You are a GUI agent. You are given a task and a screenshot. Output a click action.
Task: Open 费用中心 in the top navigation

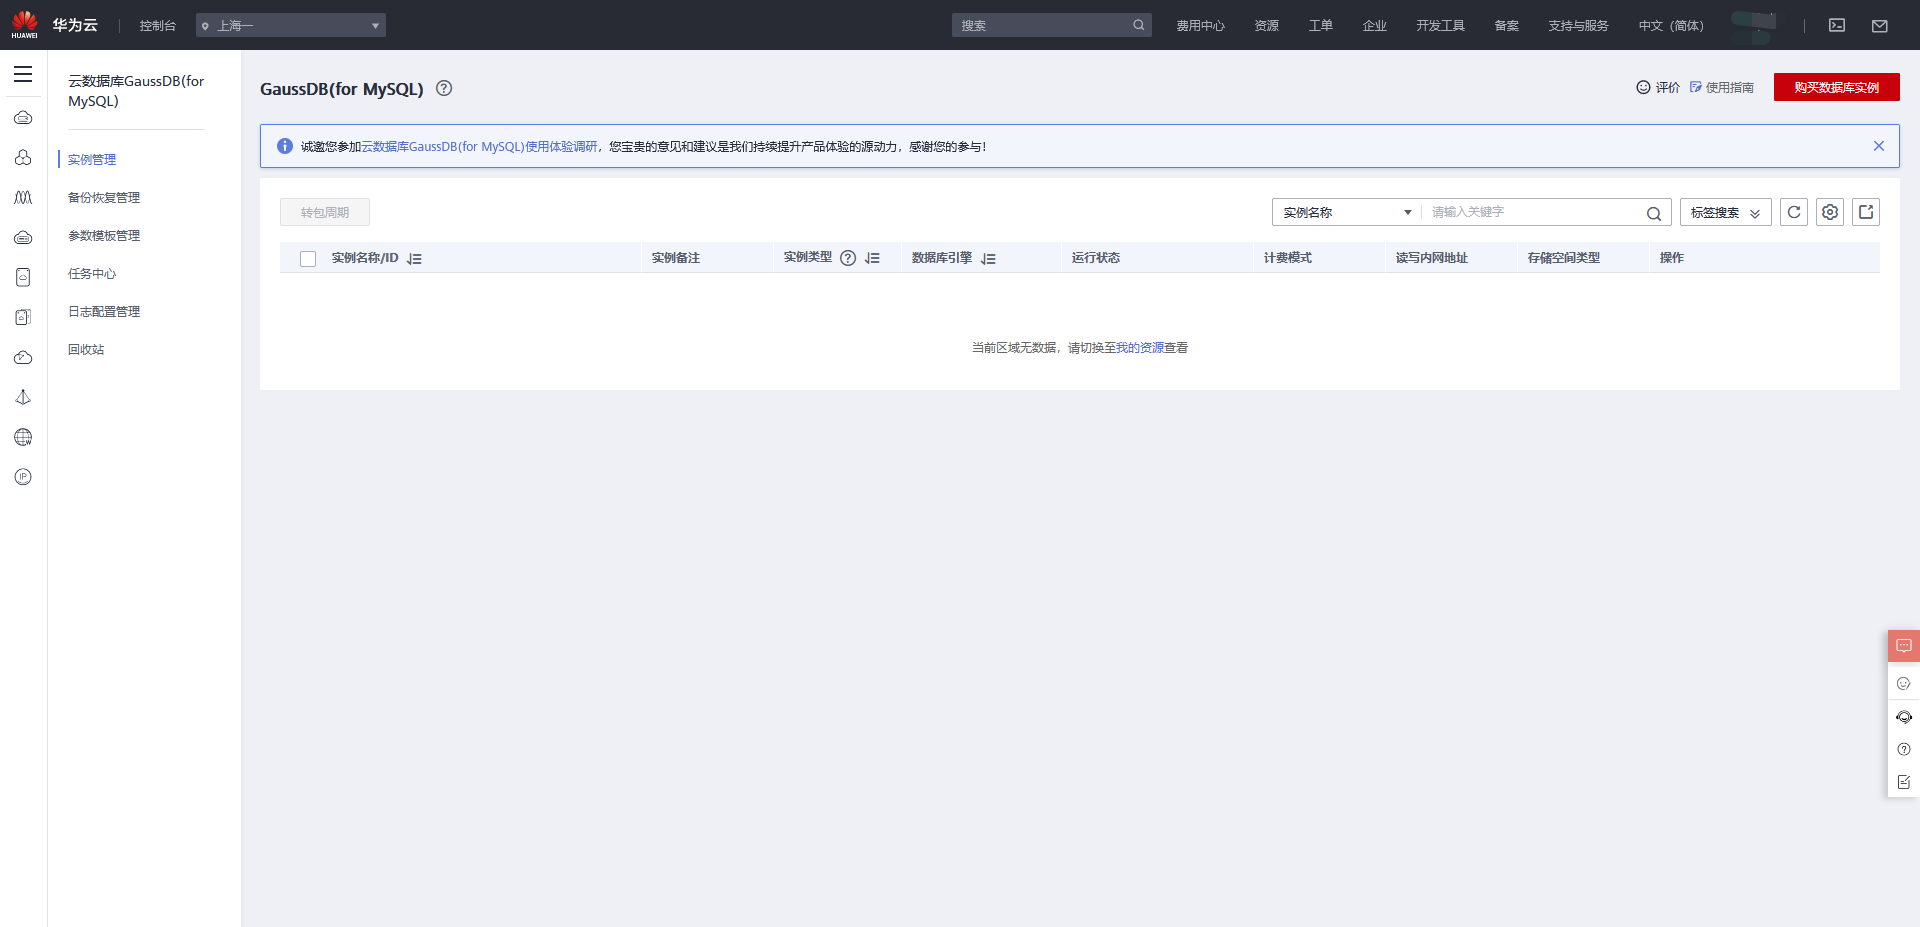[x=1200, y=26]
